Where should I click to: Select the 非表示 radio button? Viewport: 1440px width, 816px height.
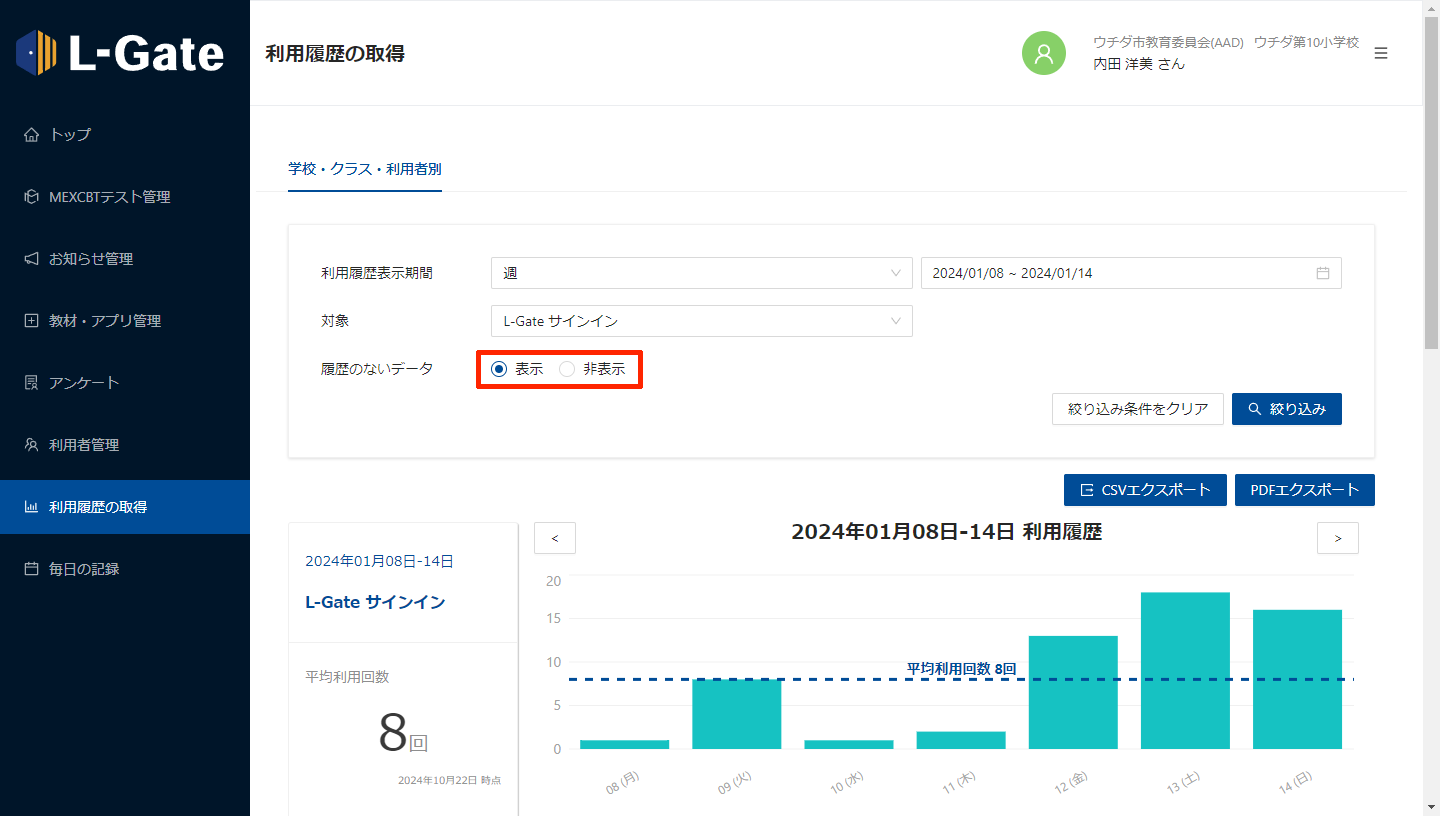(567, 369)
